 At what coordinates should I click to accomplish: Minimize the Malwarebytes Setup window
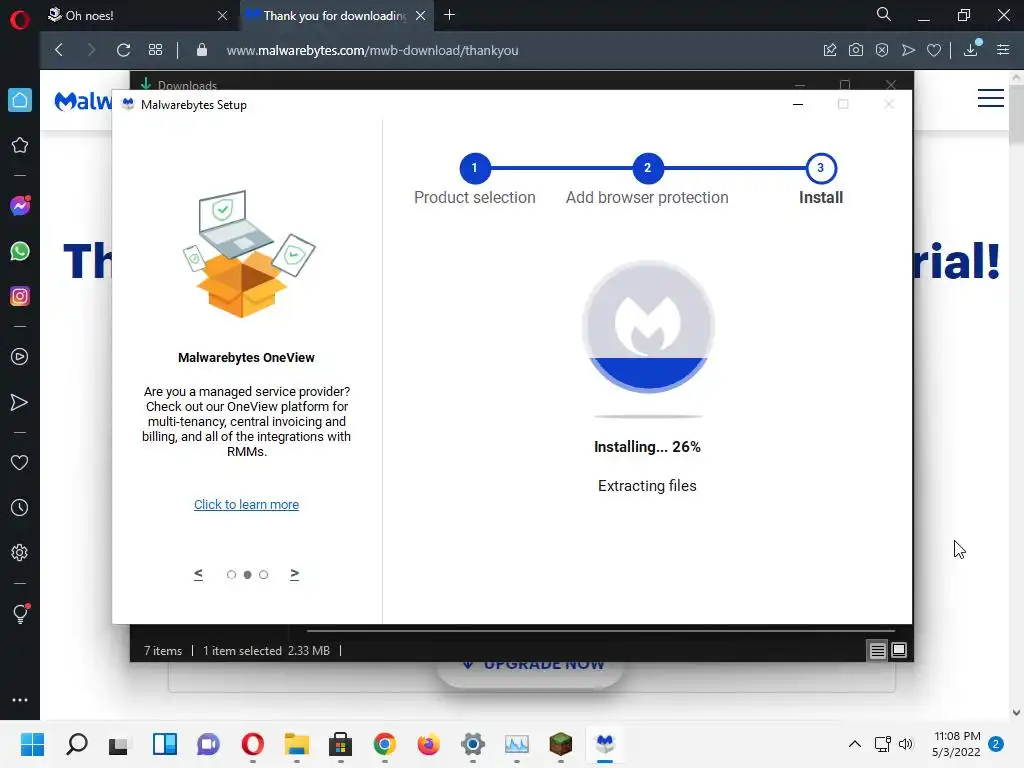click(x=798, y=104)
